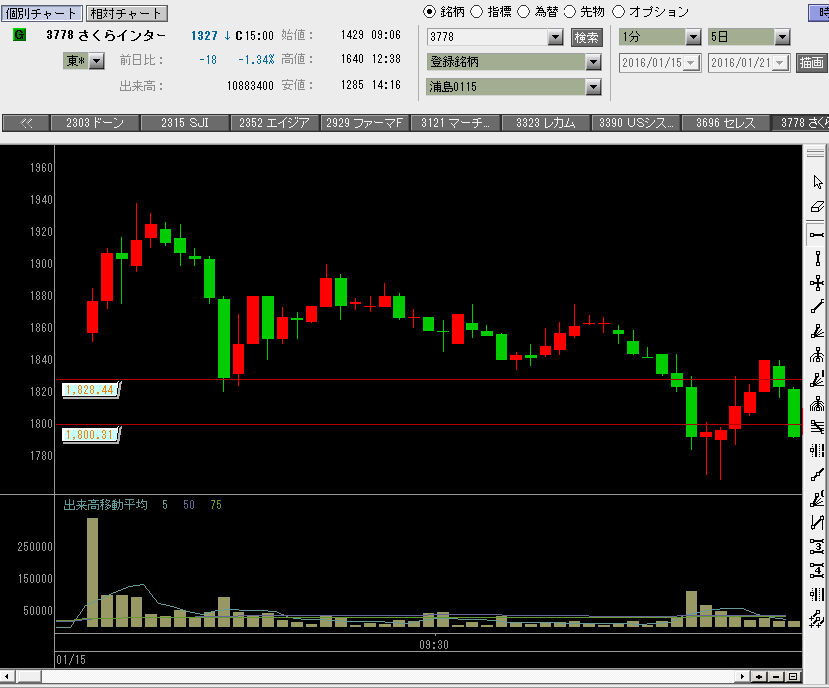Select the 4-division retracement tool

[x=817, y=571]
